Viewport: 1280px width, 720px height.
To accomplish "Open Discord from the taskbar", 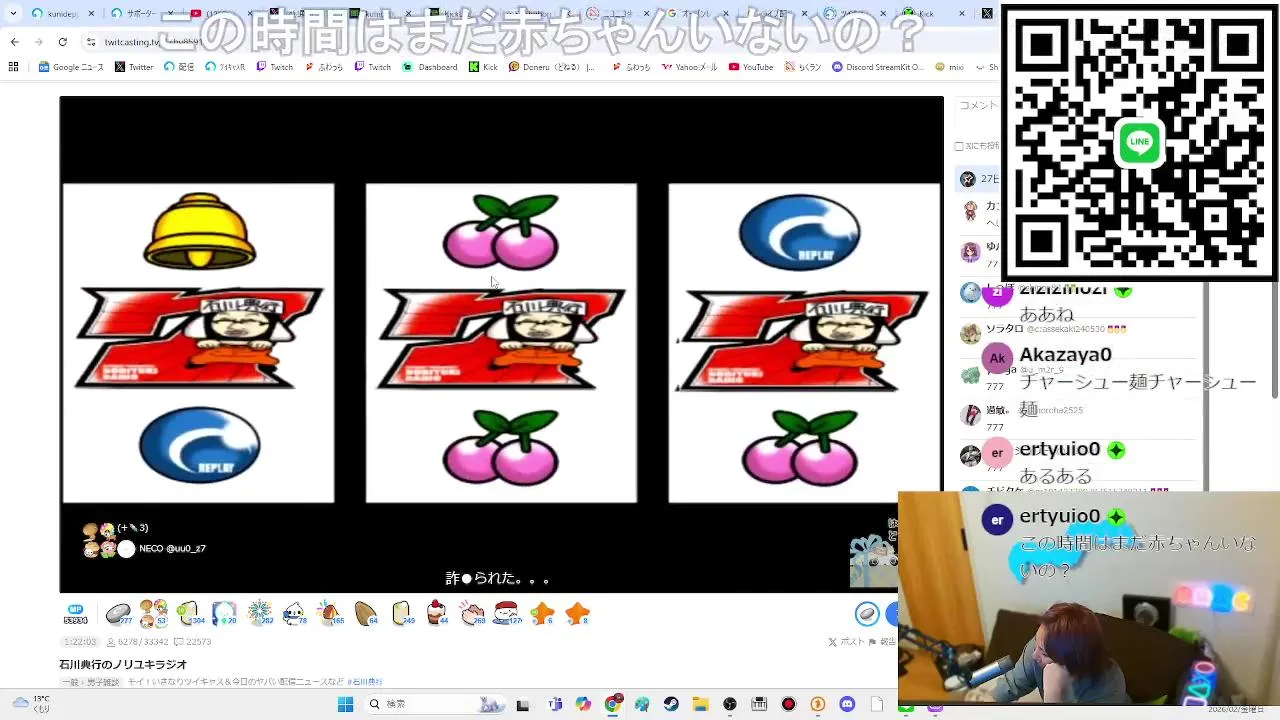I will coord(847,704).
